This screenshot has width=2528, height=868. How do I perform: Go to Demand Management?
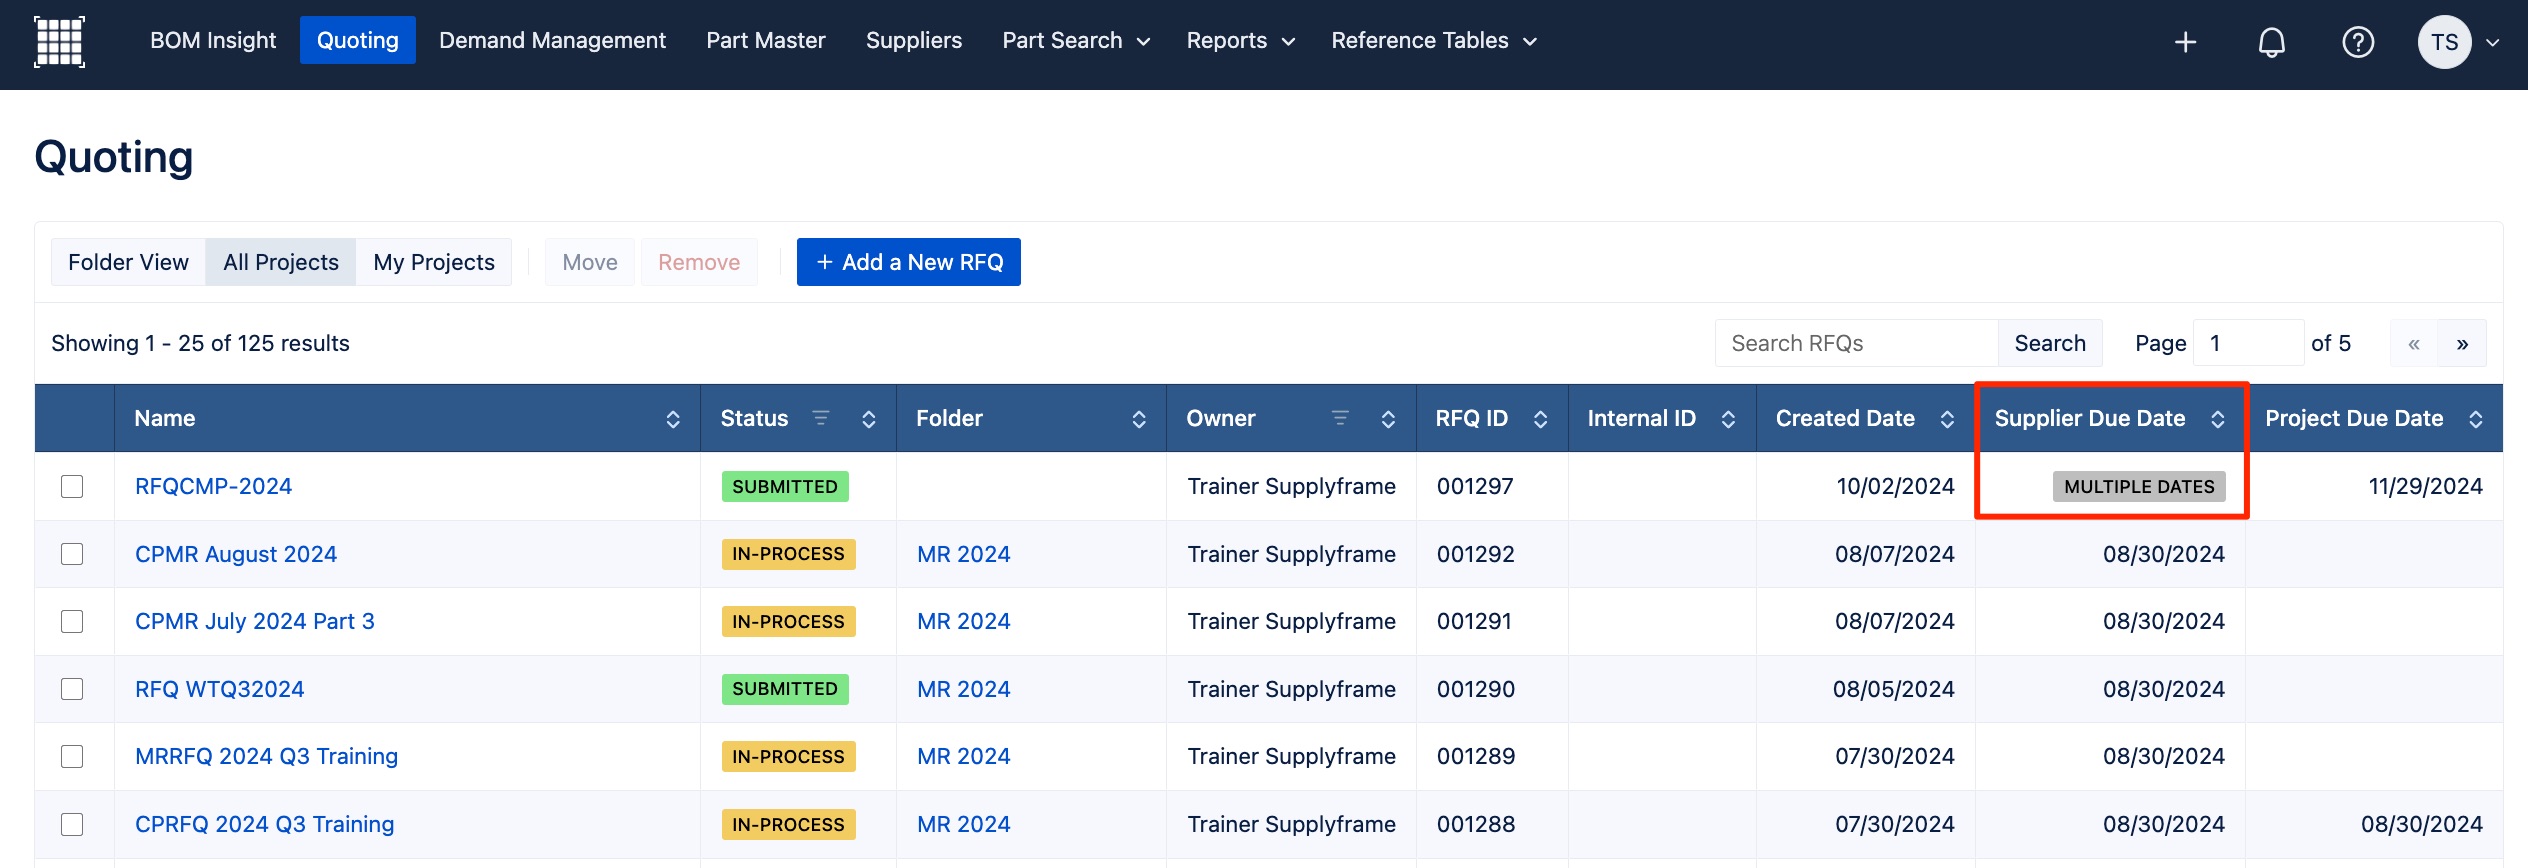coord(552,40)
